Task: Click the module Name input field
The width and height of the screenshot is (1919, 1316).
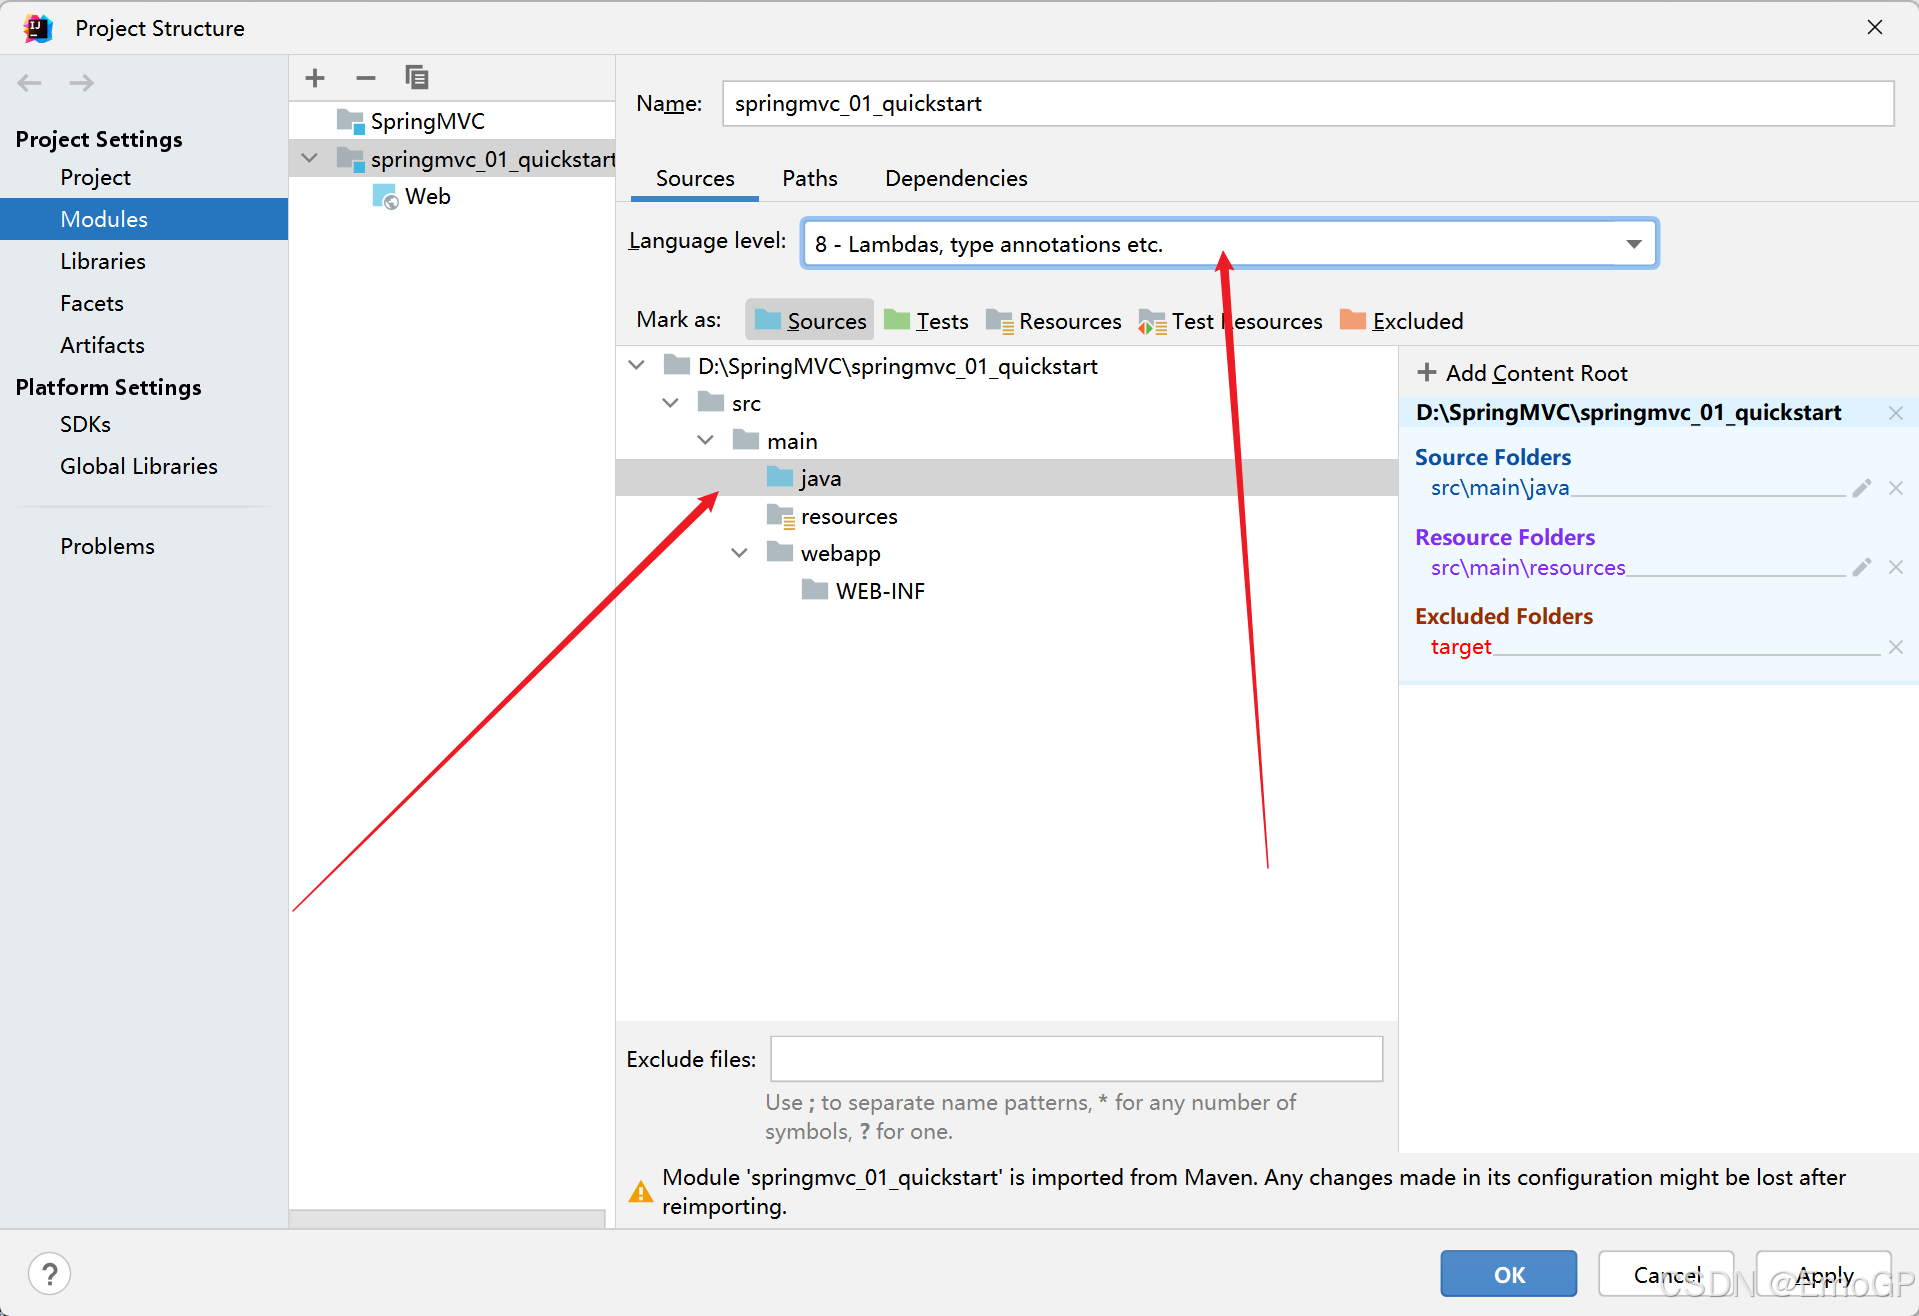Action: pos(1308,104)
